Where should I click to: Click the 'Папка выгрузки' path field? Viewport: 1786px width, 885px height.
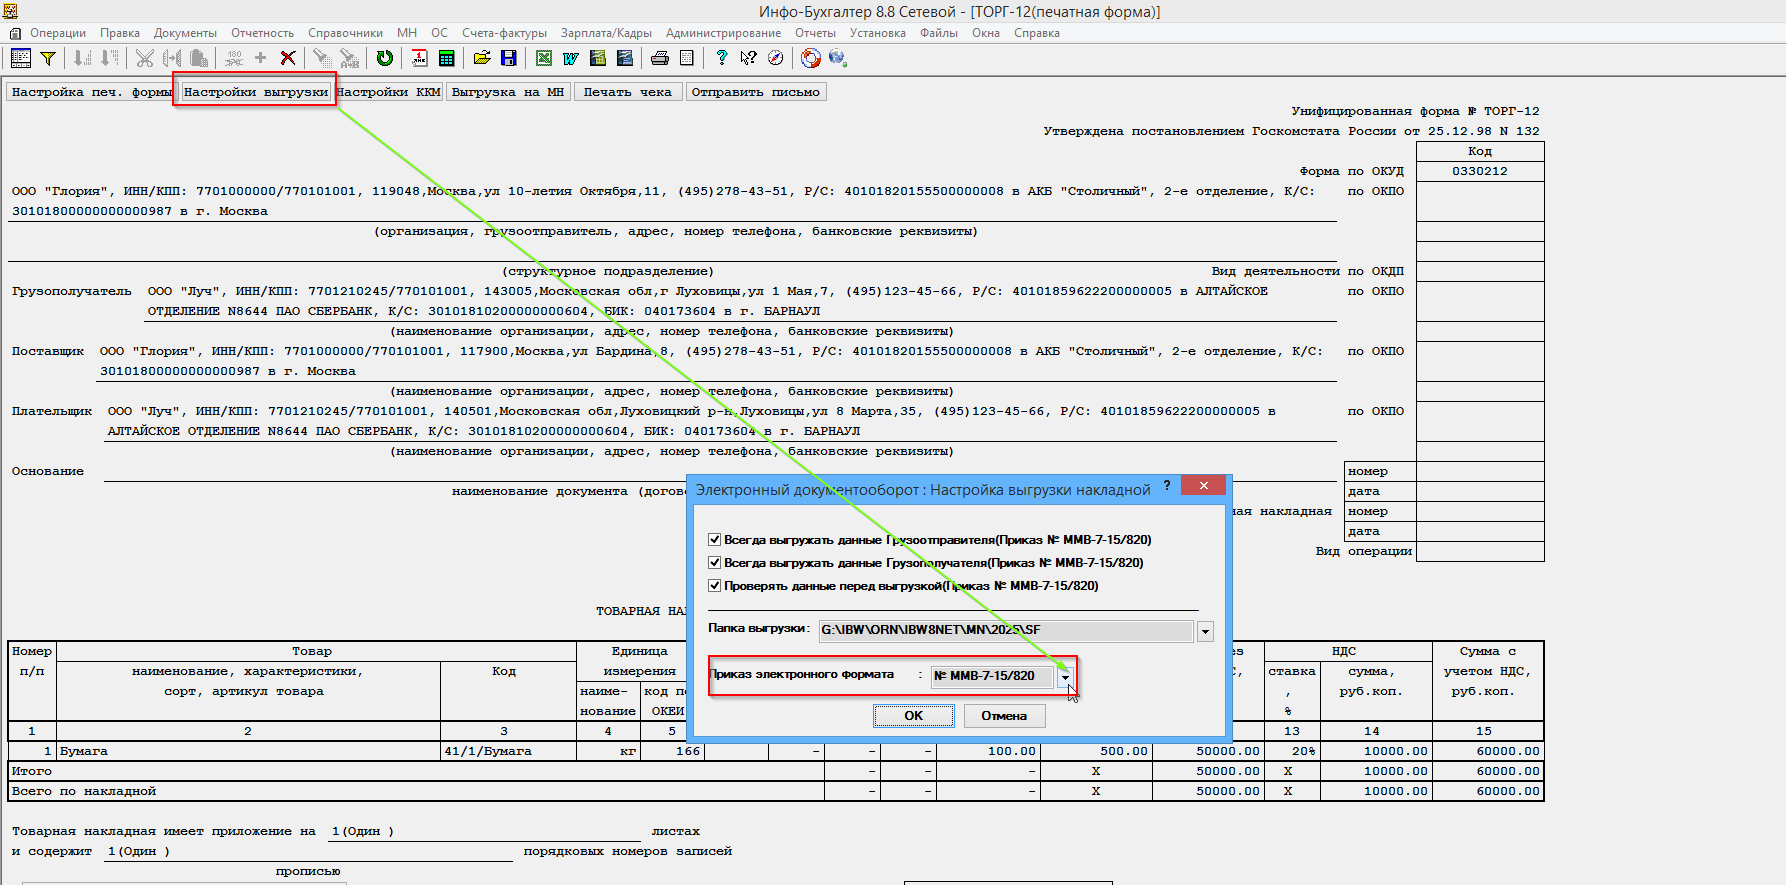(1006, 631)
